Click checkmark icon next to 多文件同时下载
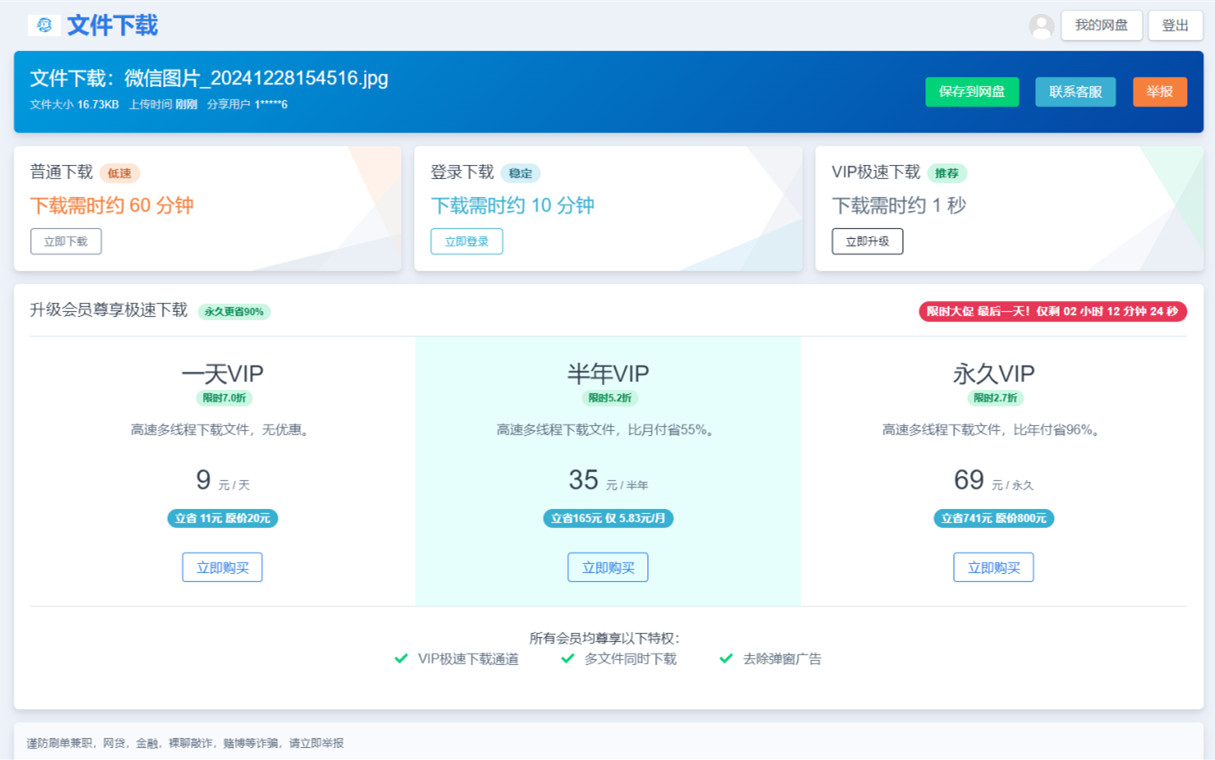 [x=568, y=658]
